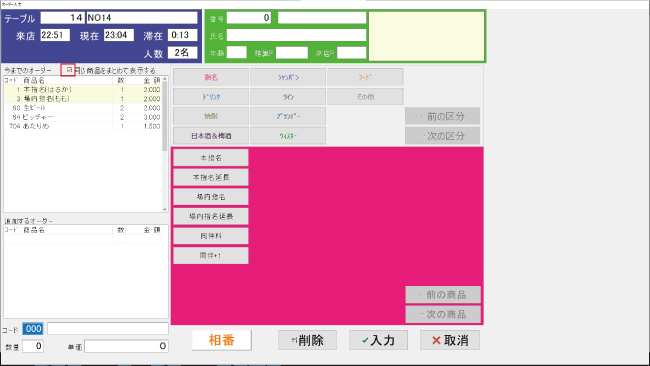Select order row あたりめ

coord(83,126)
